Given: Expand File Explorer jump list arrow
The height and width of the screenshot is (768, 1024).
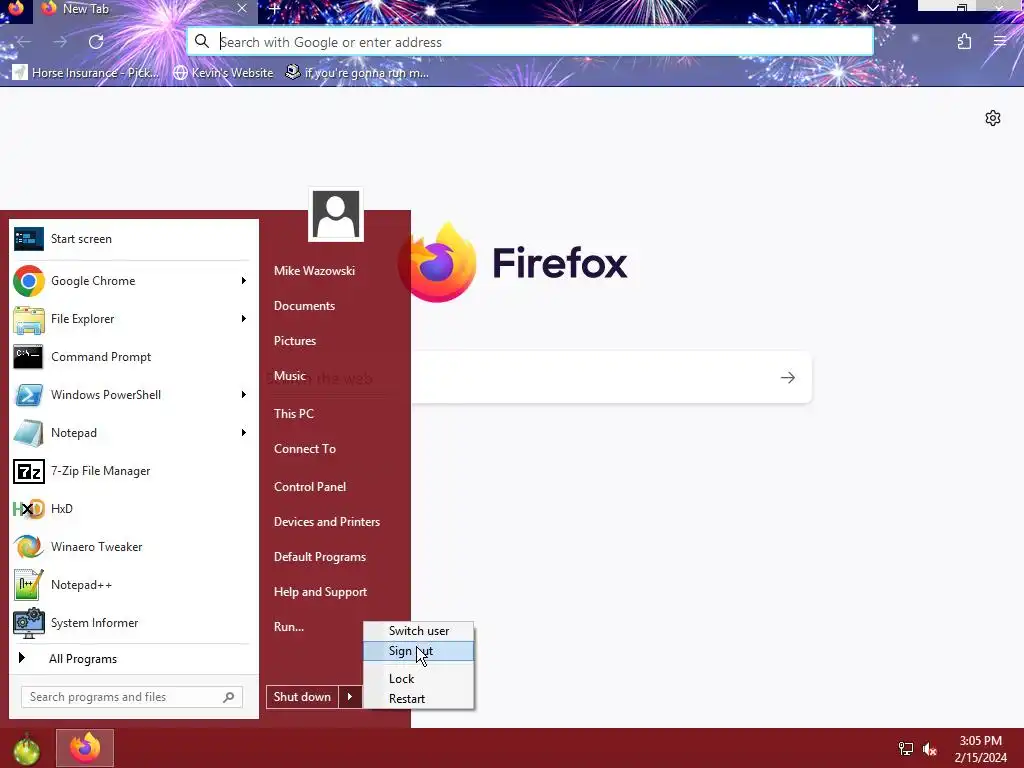Looking at the screenshot, I should click(244, 319).
